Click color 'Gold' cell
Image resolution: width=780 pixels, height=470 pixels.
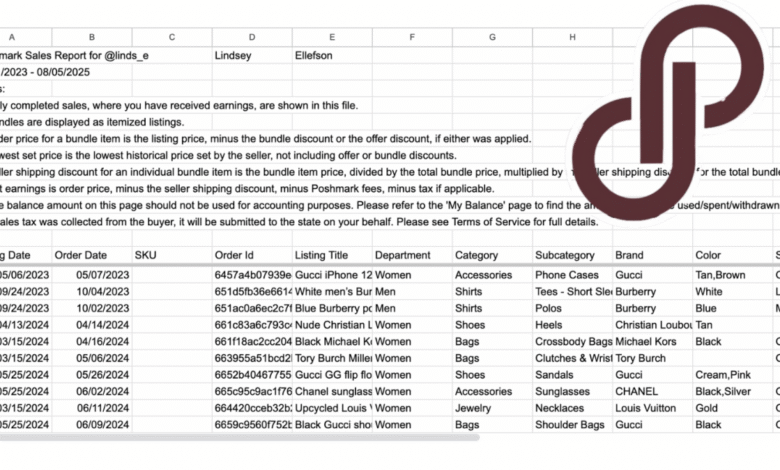pyautogui.click(x=733, y=408)
